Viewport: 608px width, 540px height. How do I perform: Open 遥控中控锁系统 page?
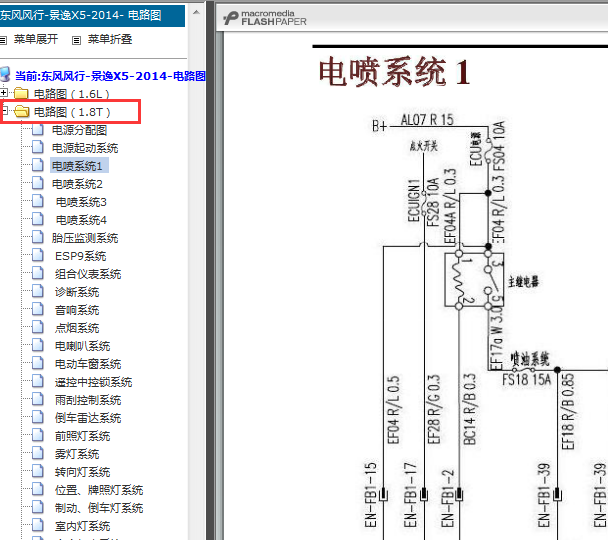pyautogui.click(x=93, y=382)
